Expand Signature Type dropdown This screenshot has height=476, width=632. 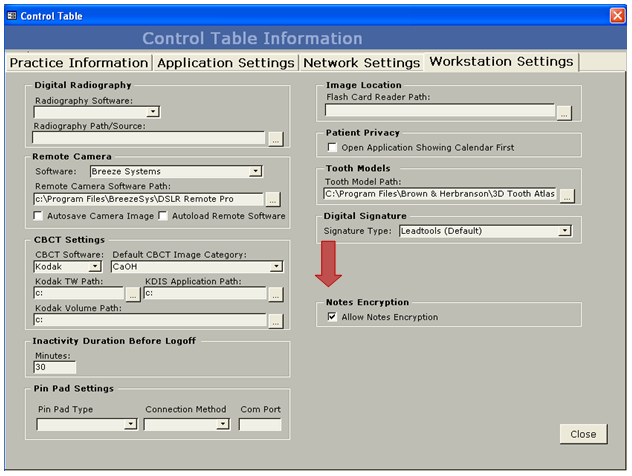pos(565,231)
